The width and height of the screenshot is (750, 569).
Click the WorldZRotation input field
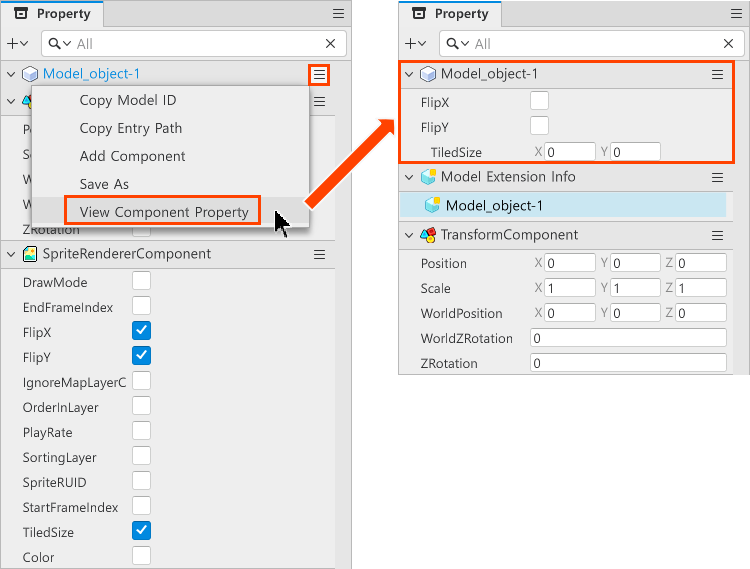[628, 338]
